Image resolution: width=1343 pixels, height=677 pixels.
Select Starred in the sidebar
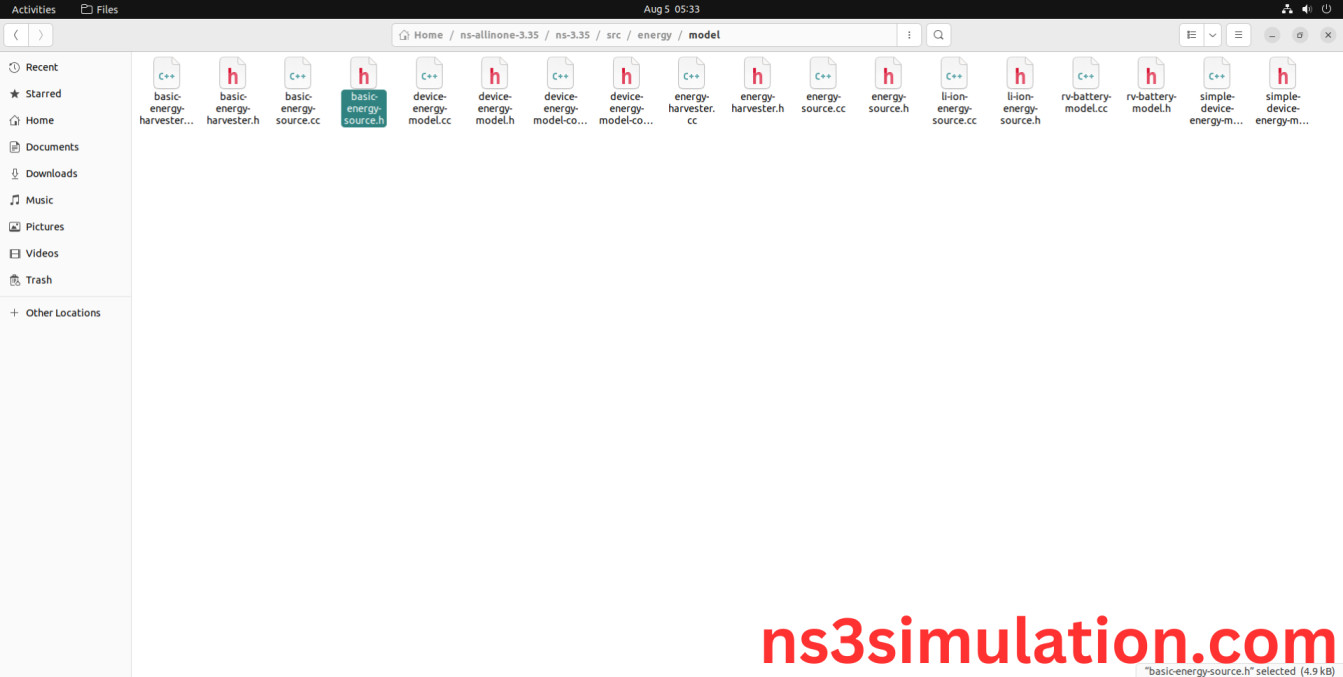(x=43, y=93)
